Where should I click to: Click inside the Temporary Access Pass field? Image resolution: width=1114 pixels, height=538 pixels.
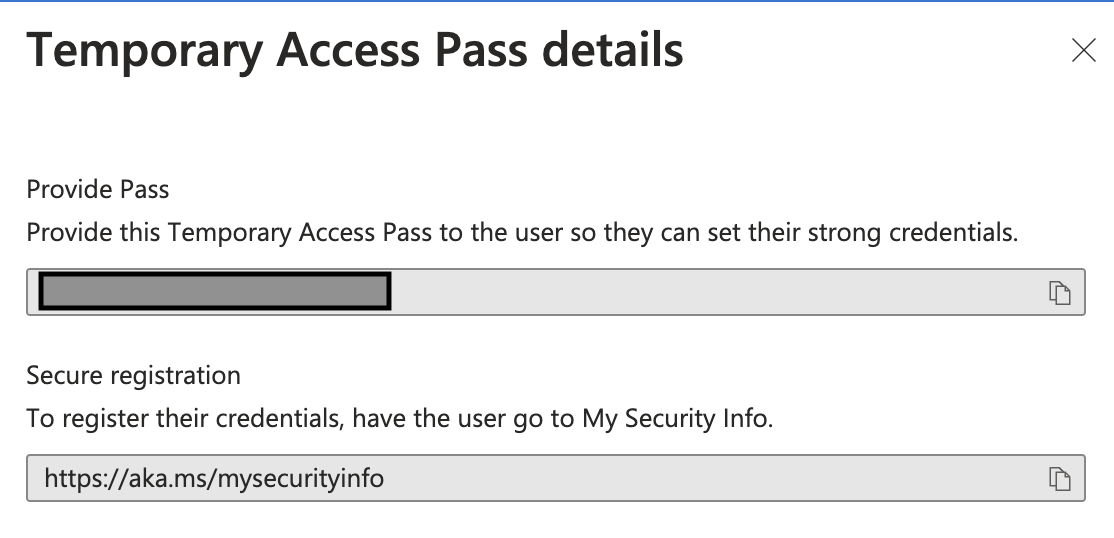[x=700, y=292]
